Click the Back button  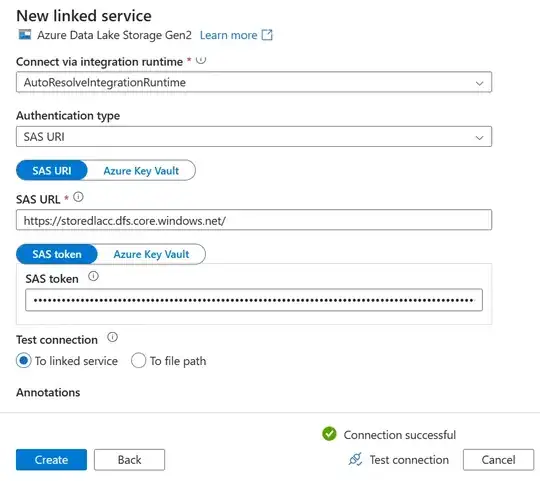click(129, 460)
